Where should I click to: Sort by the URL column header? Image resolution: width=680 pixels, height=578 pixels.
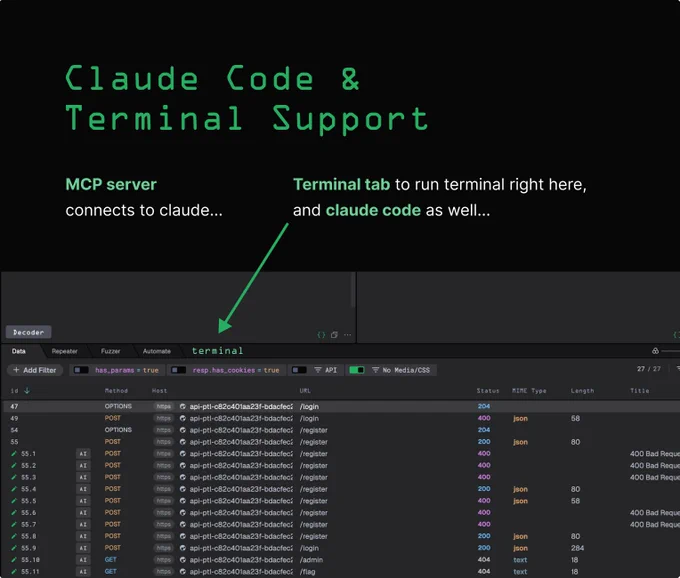305,391
